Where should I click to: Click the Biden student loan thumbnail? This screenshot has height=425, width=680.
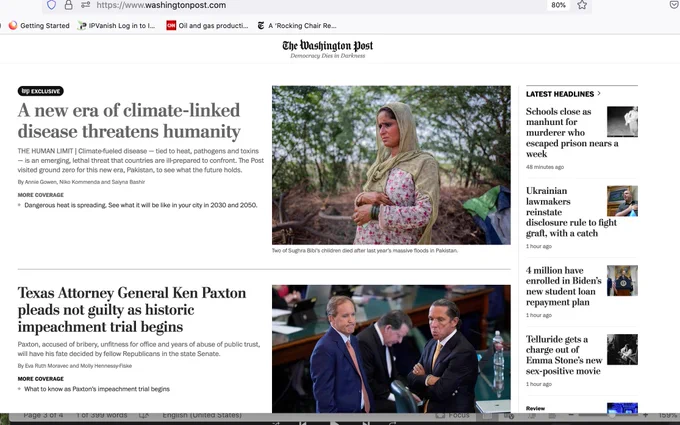(x=622, y=281)
